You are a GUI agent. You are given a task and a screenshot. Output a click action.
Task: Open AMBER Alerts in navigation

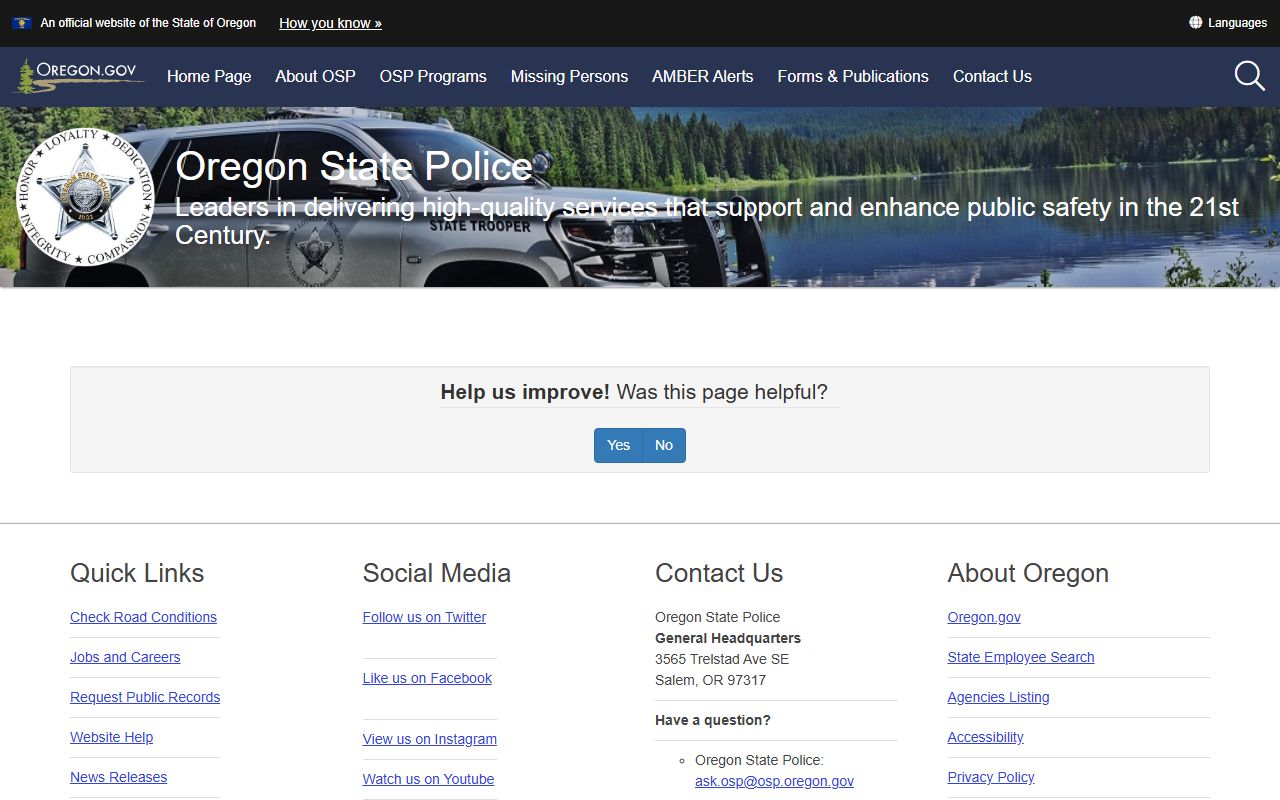(703, 76)
